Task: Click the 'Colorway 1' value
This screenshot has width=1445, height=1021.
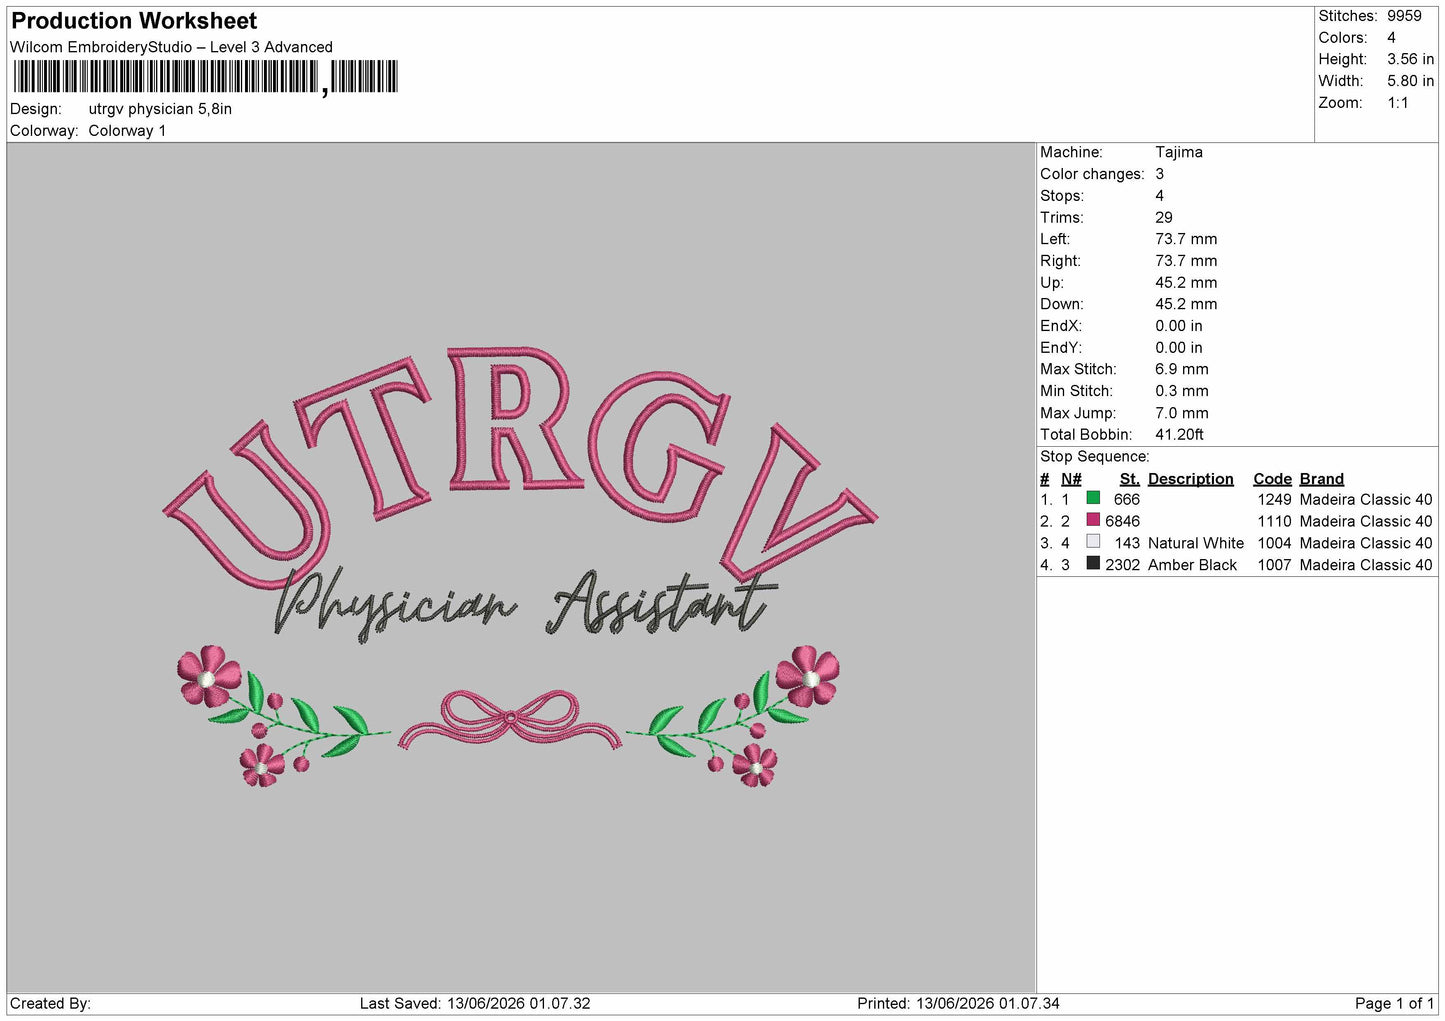Action: pyautogui.click(x=127, y=131)
